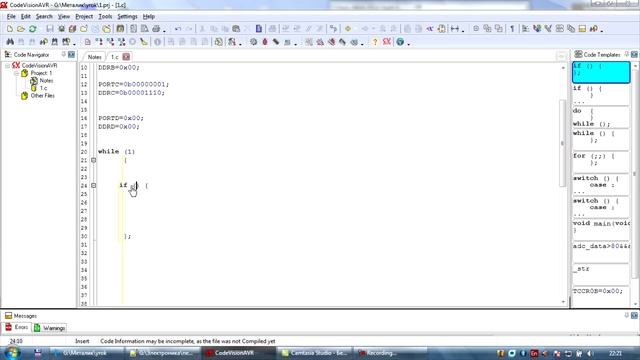Viewport: 640px width, 360px height.
Task: Switch to the Warnings tab
Action: click(x=50, y=328)
